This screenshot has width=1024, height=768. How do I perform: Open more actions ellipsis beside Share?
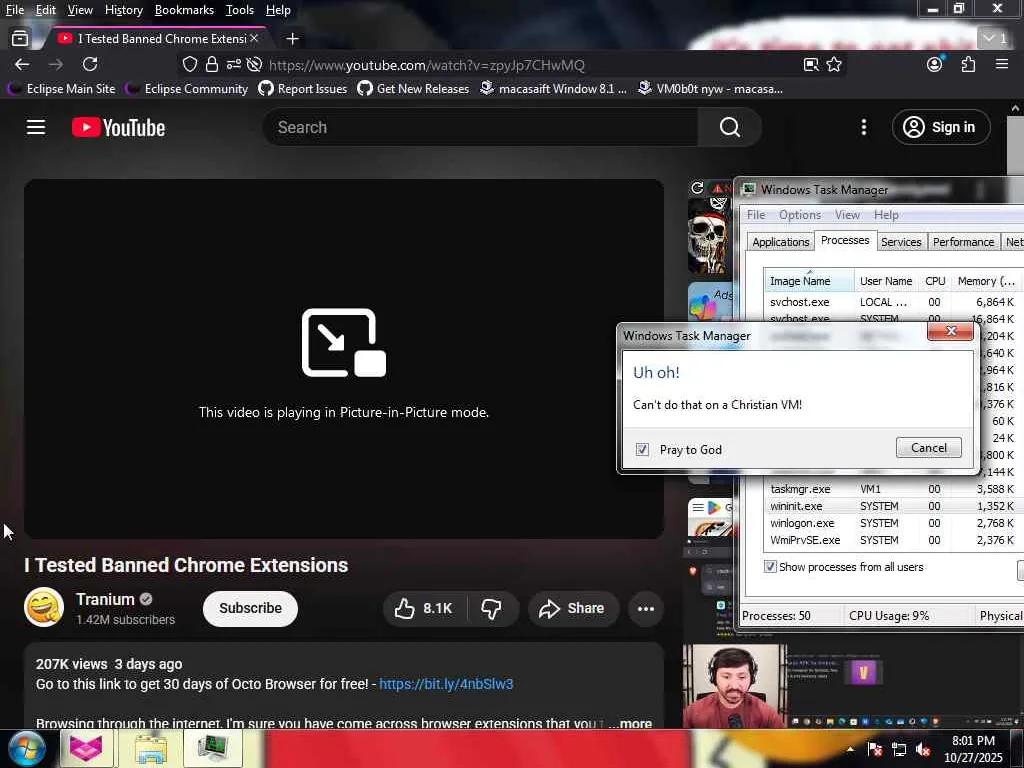pos(646,609)
